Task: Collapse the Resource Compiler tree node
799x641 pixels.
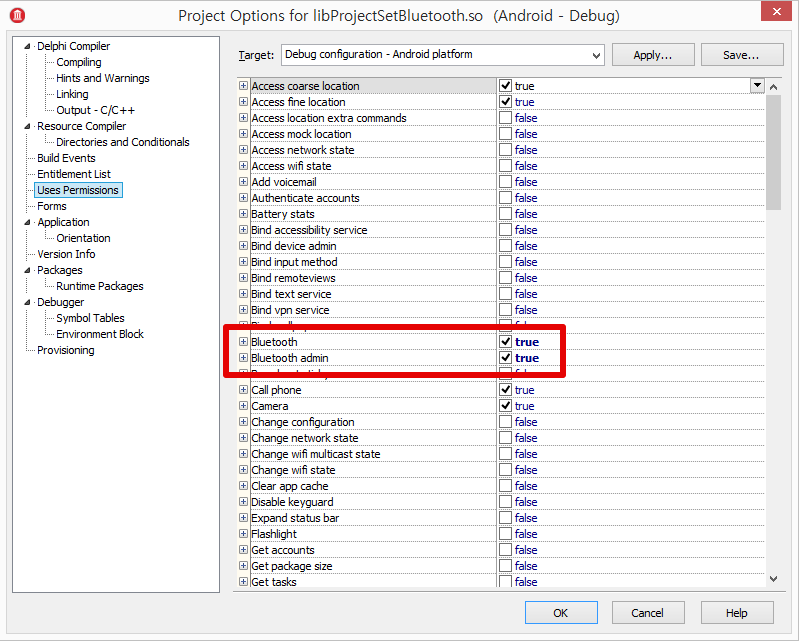Action: click(x=27, y=126)
